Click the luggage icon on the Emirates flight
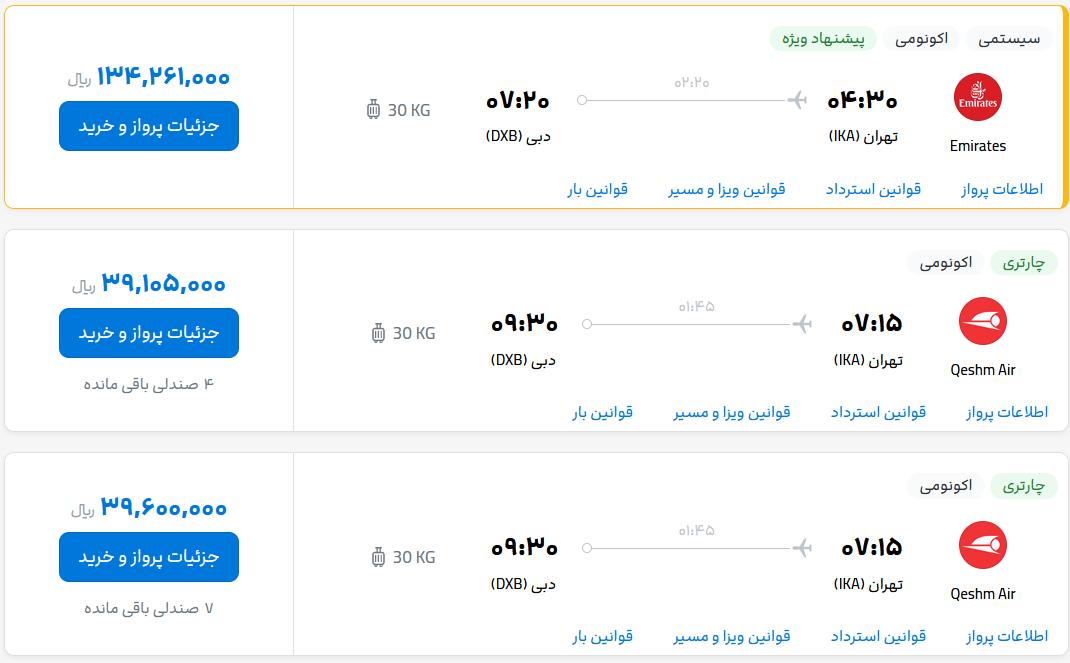The height and width of the screenshot is (663, 1070). [x=374, y=110]
